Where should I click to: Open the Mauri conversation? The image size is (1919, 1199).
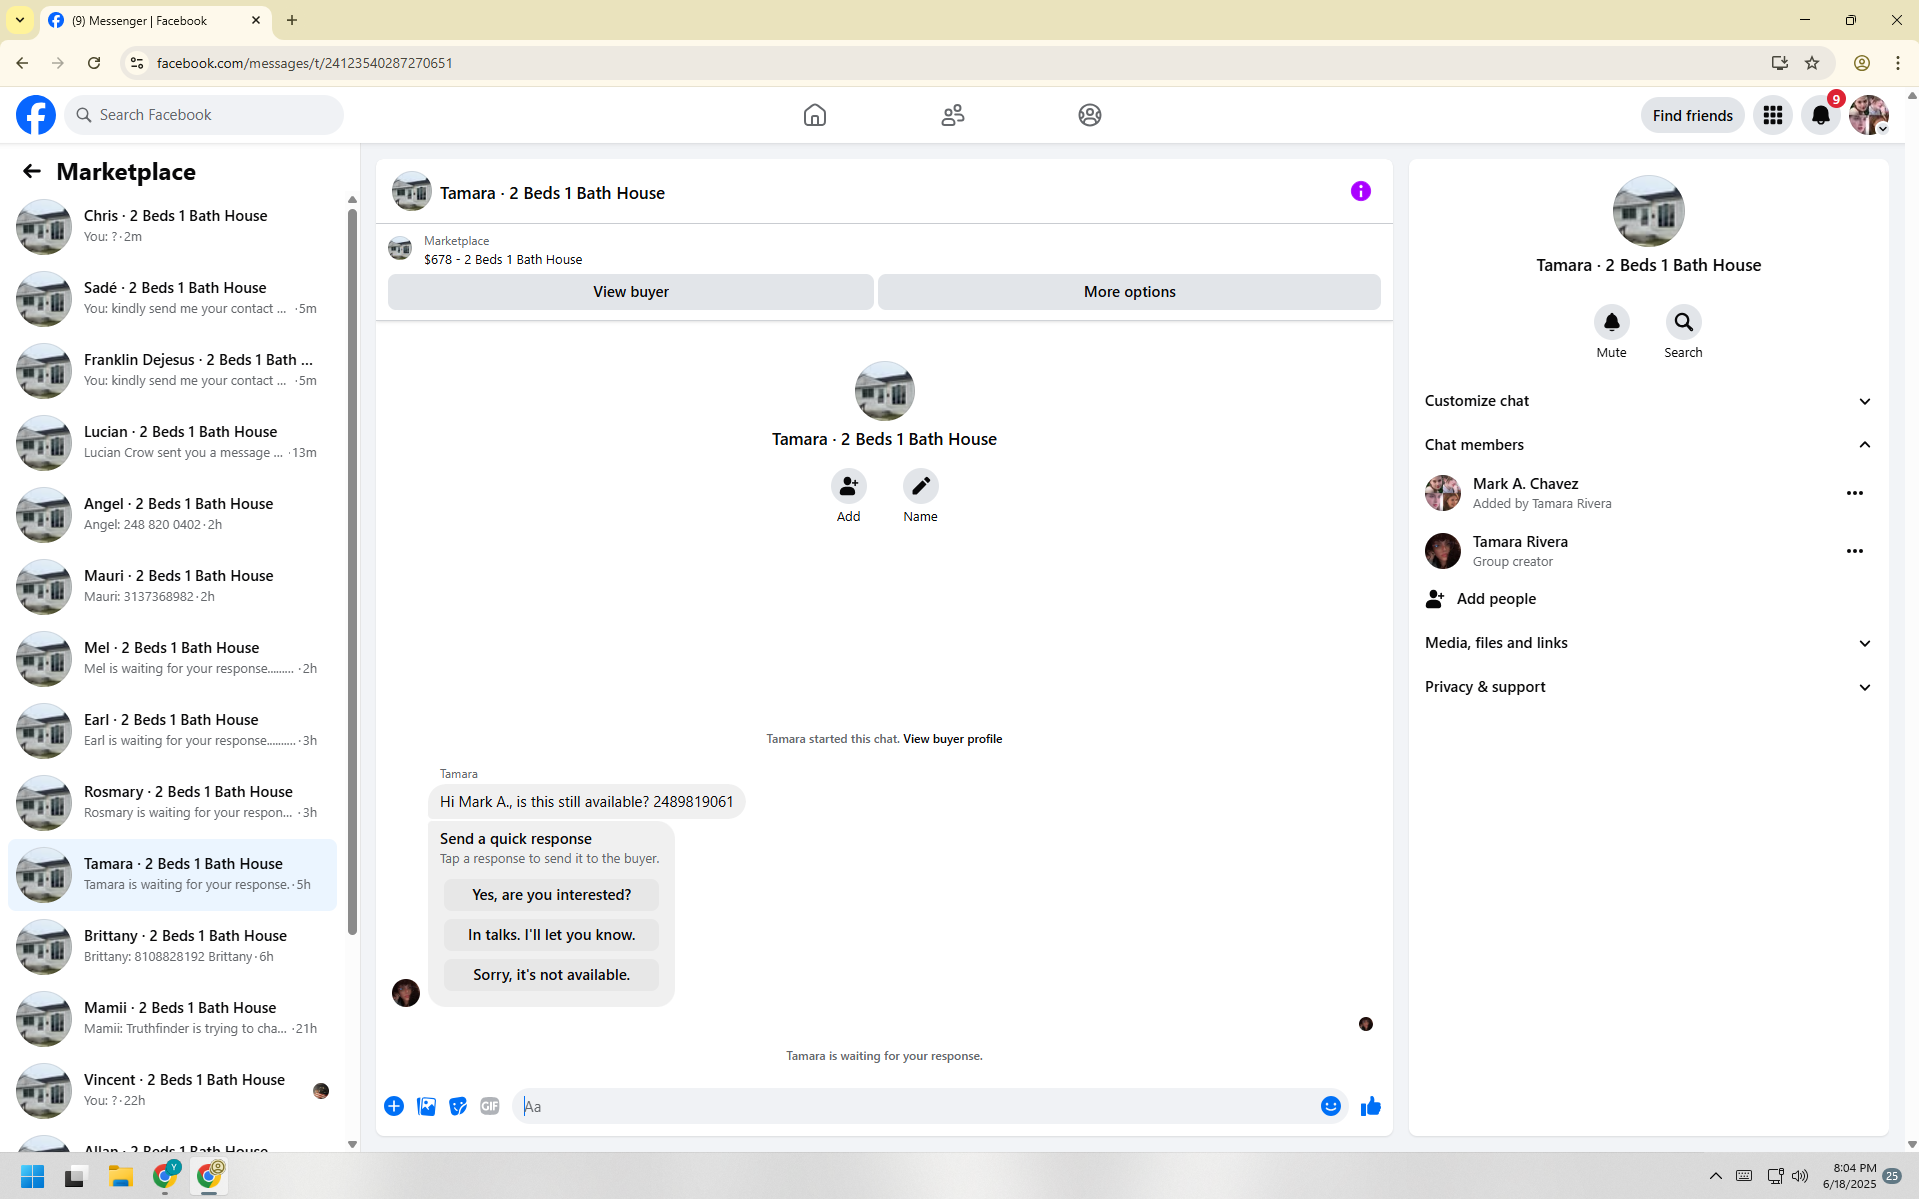tap(172, 586)
